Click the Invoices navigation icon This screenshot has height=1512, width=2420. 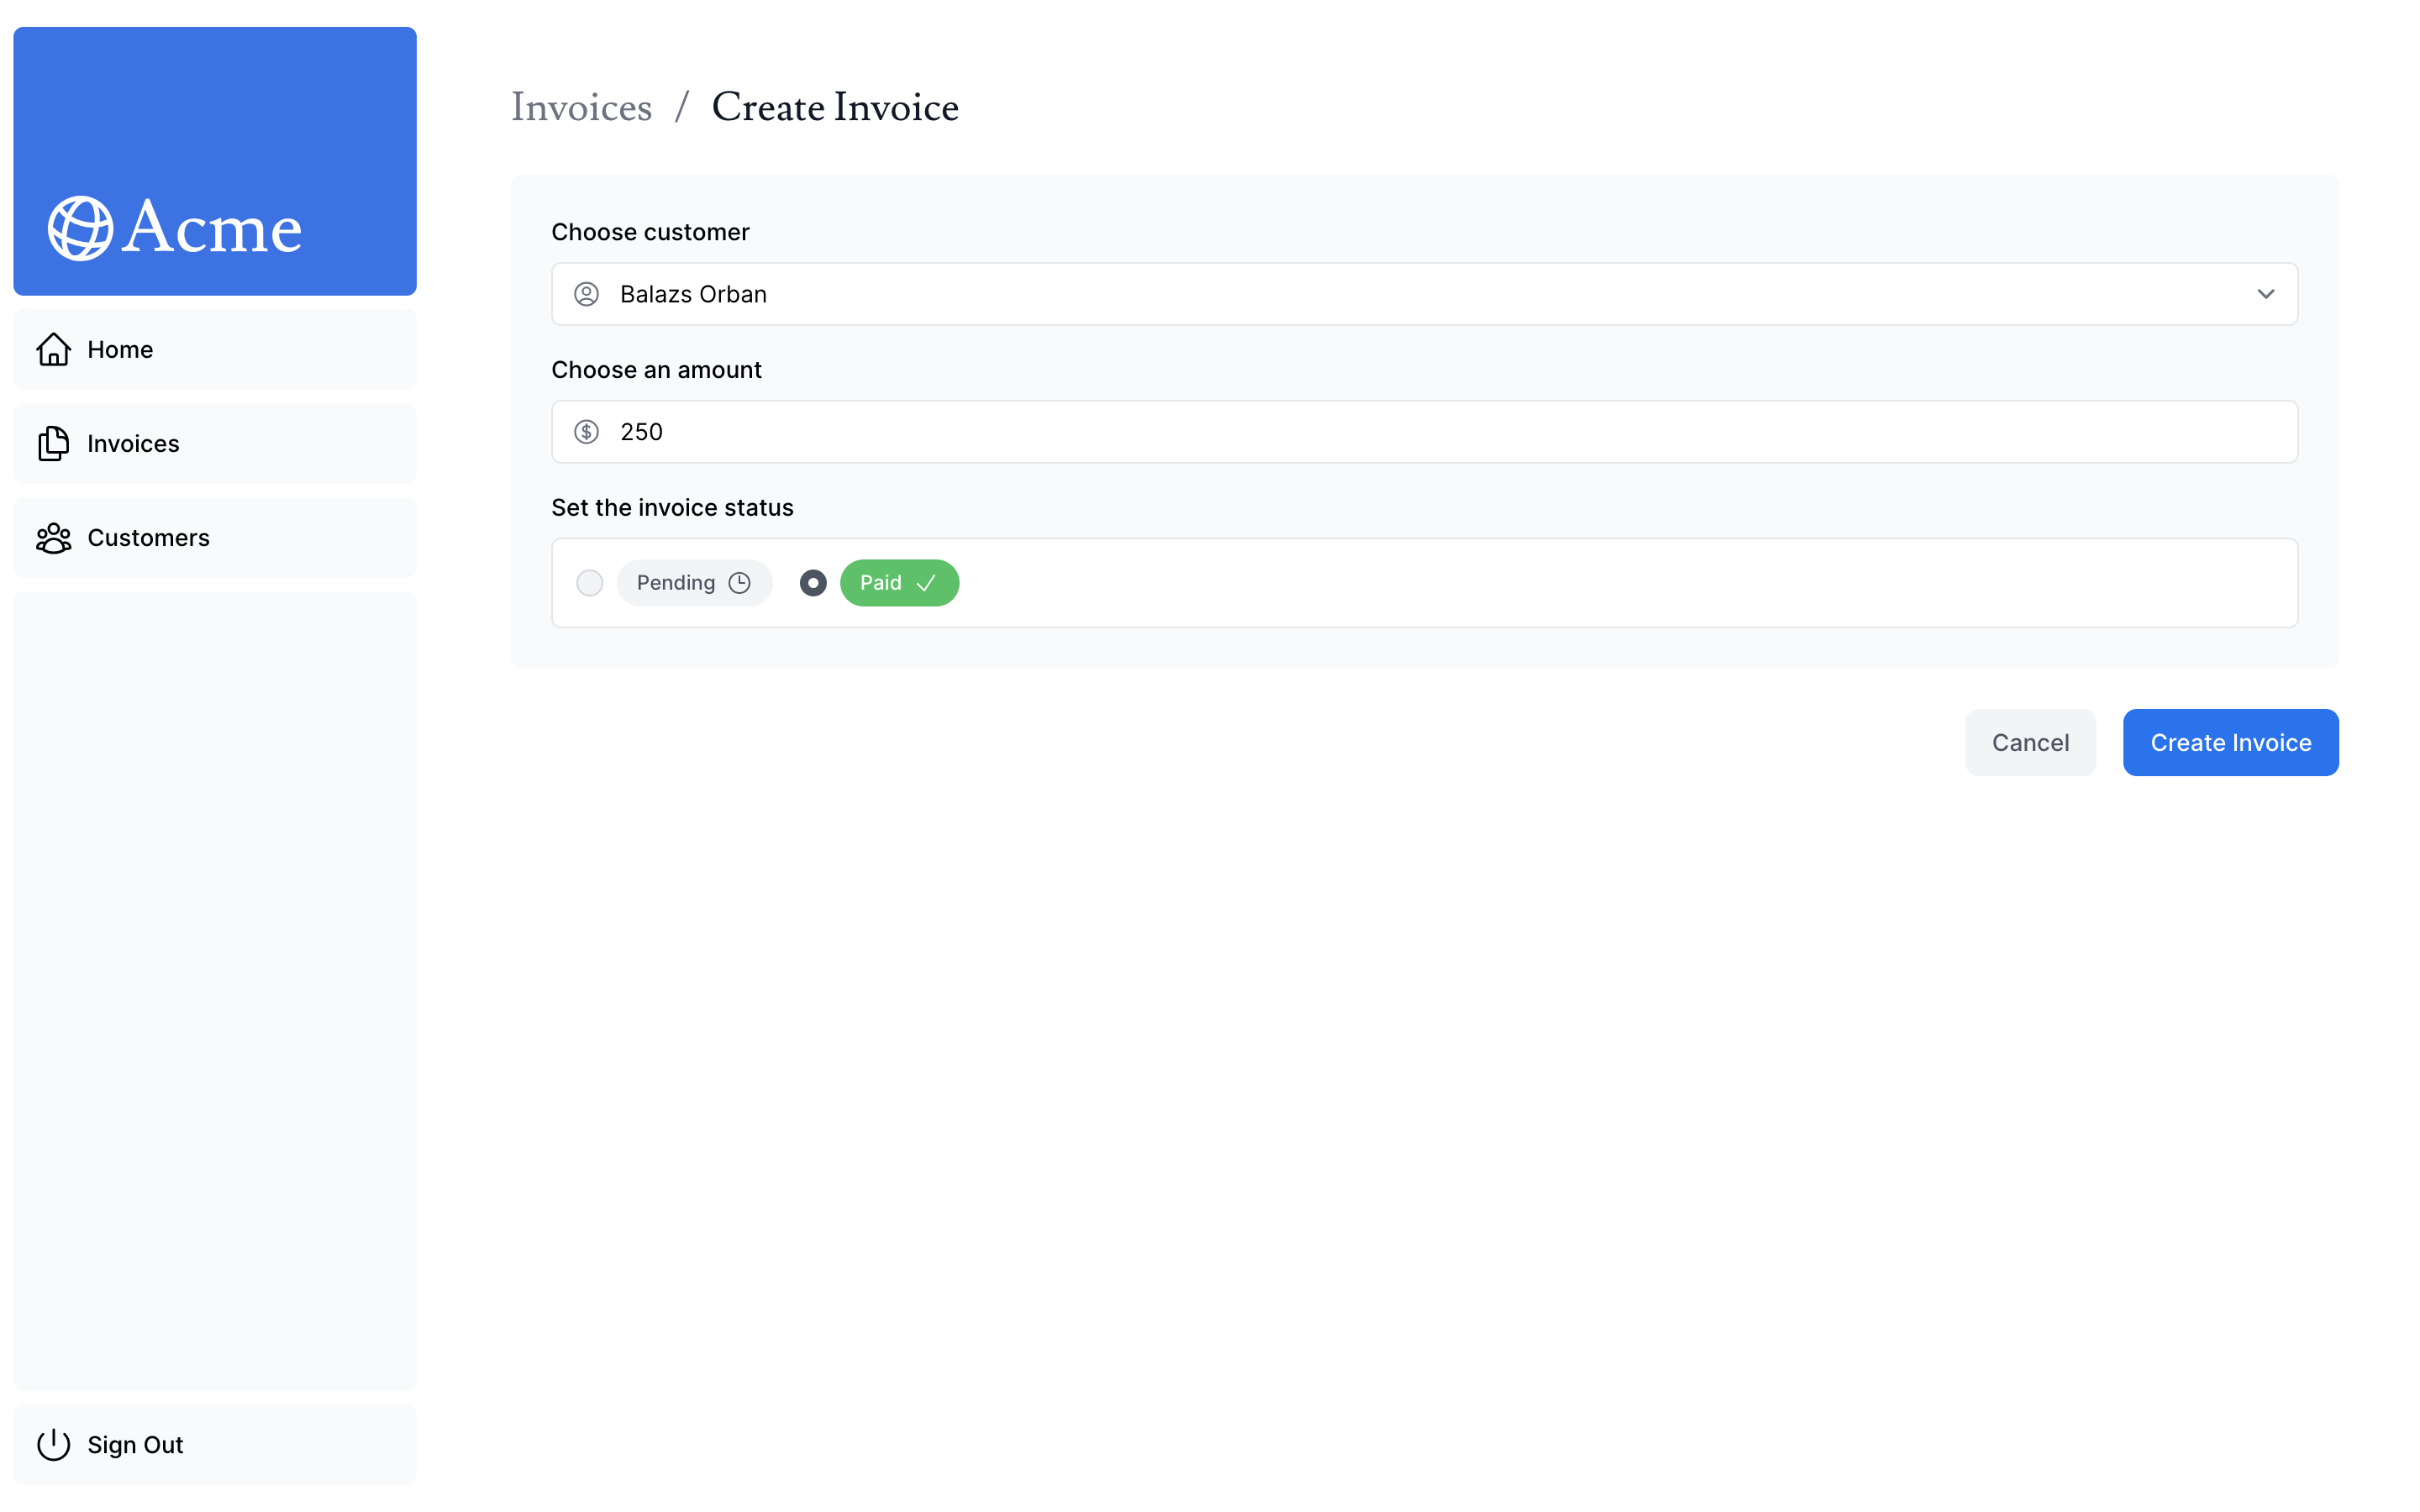click(x=52, y=443)
